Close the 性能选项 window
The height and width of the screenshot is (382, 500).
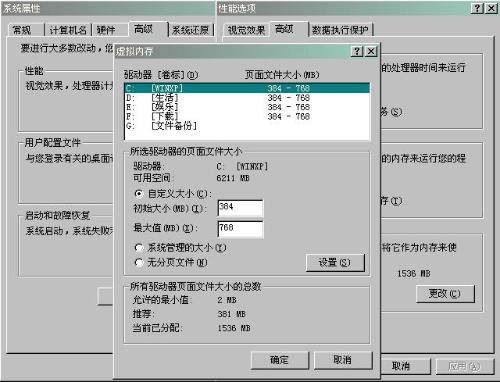(491, 8)
